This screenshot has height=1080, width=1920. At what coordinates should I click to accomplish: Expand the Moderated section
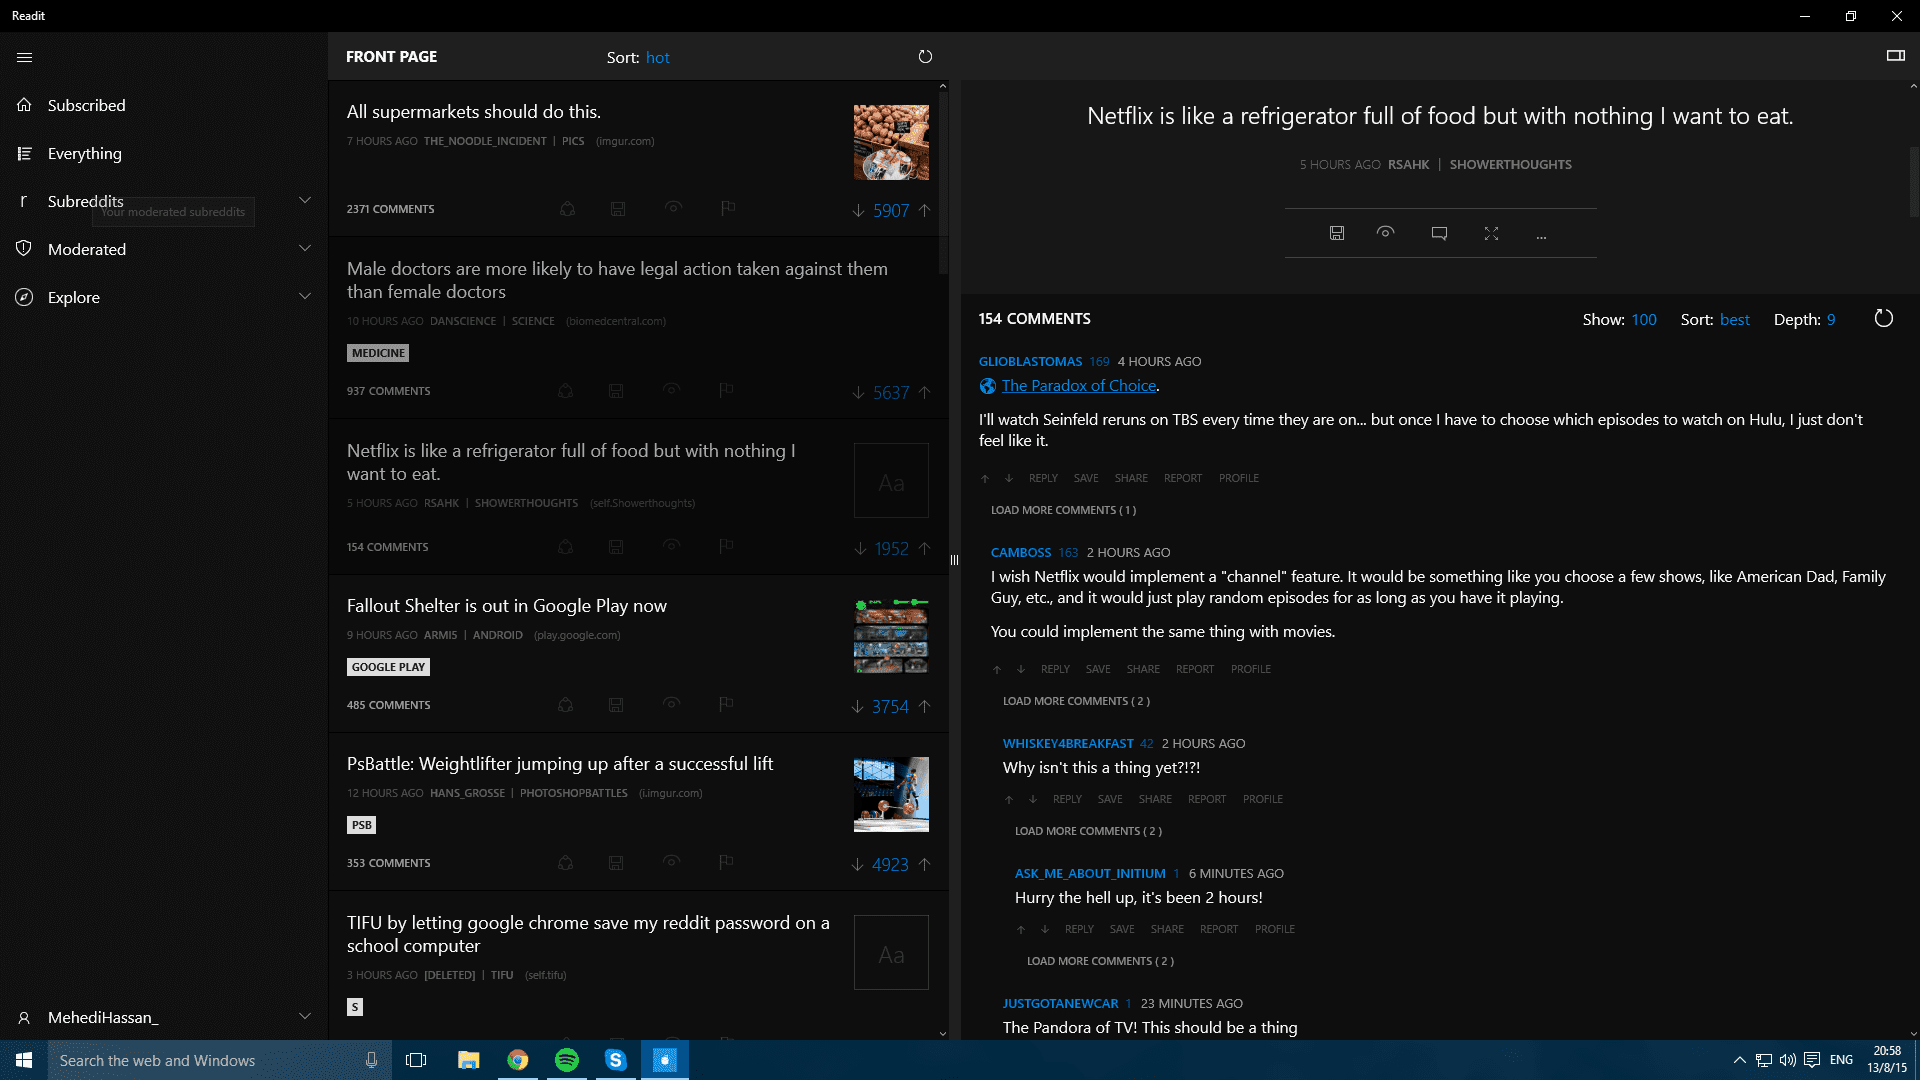(305, 248)
